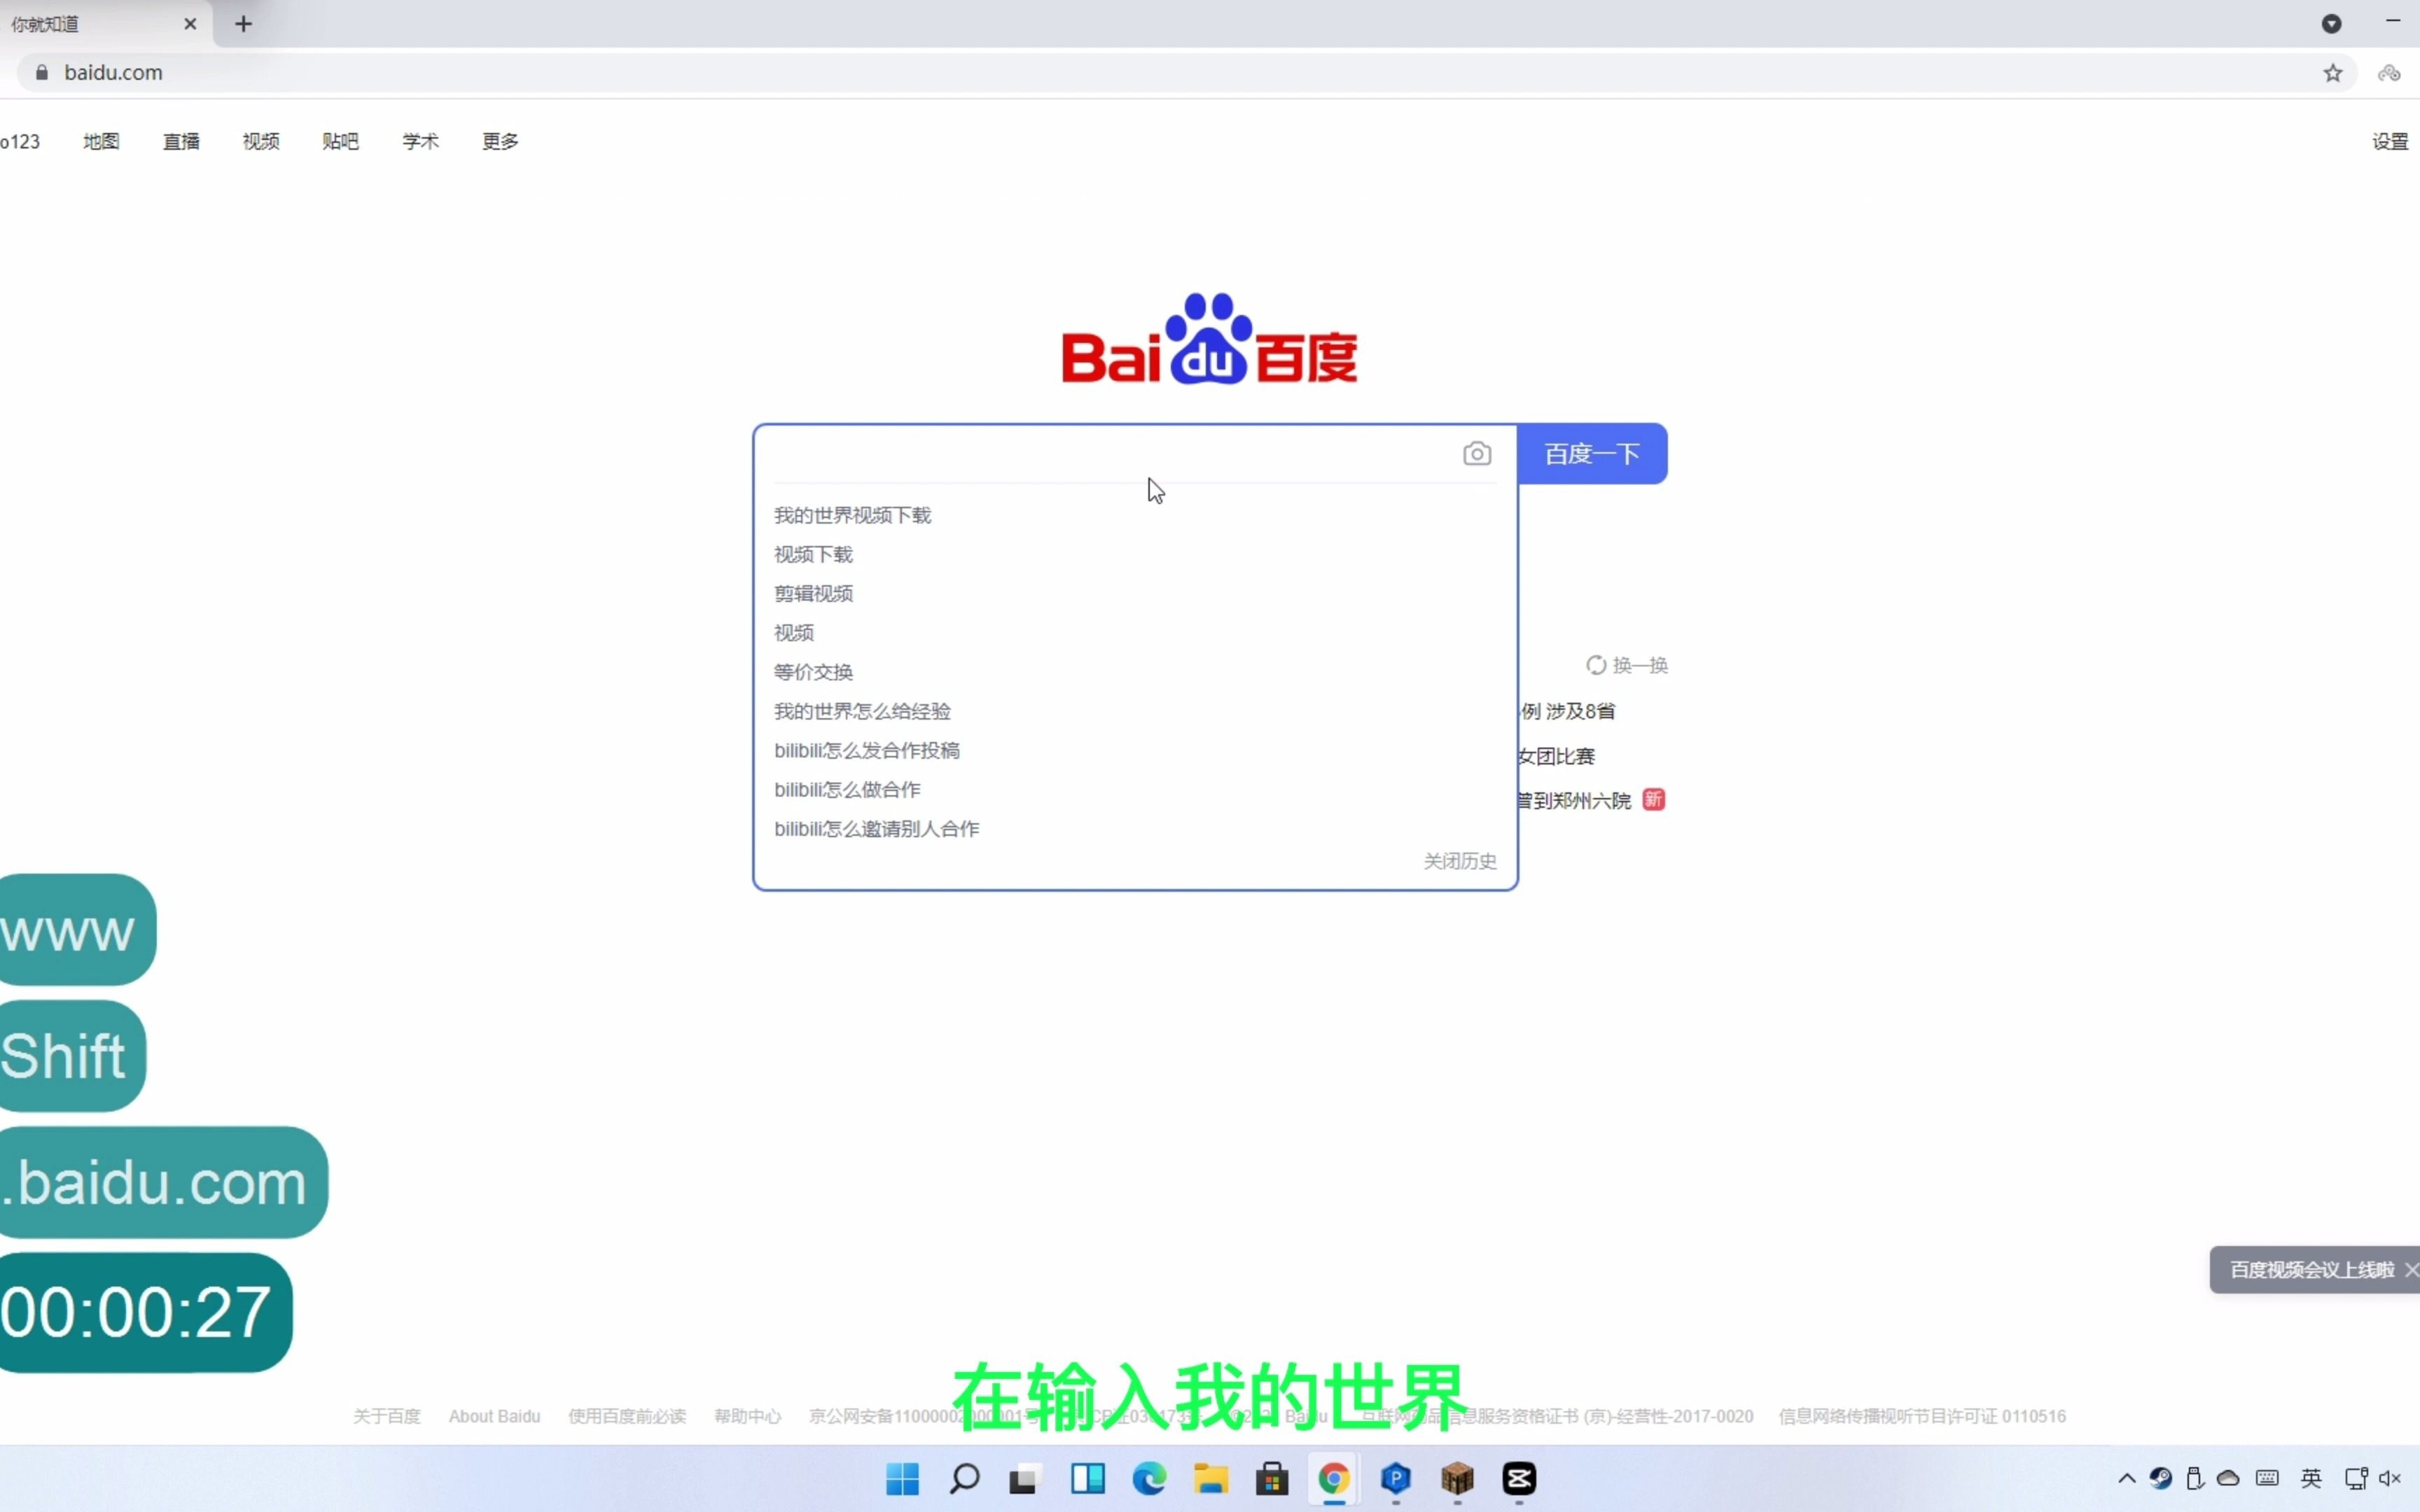Click the camera image-search icon in search box

coord(1477,454)
